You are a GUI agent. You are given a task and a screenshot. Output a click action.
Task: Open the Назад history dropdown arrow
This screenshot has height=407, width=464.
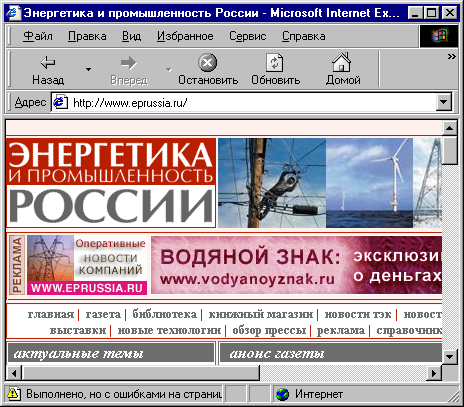coord(88,69)
